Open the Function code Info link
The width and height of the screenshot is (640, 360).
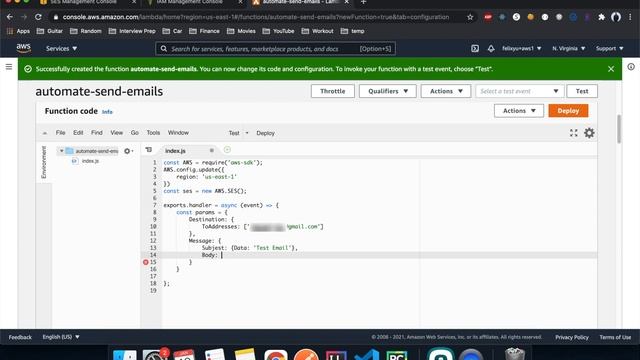click(107, 112)
